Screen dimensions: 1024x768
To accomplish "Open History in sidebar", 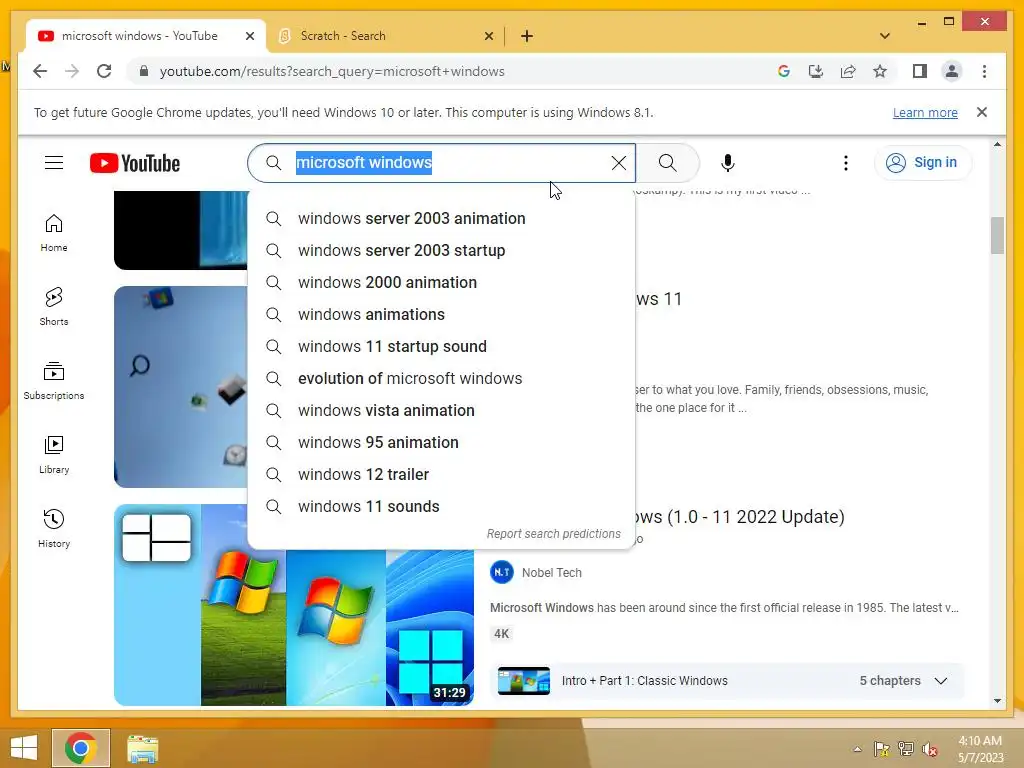I will coord(54,528).
